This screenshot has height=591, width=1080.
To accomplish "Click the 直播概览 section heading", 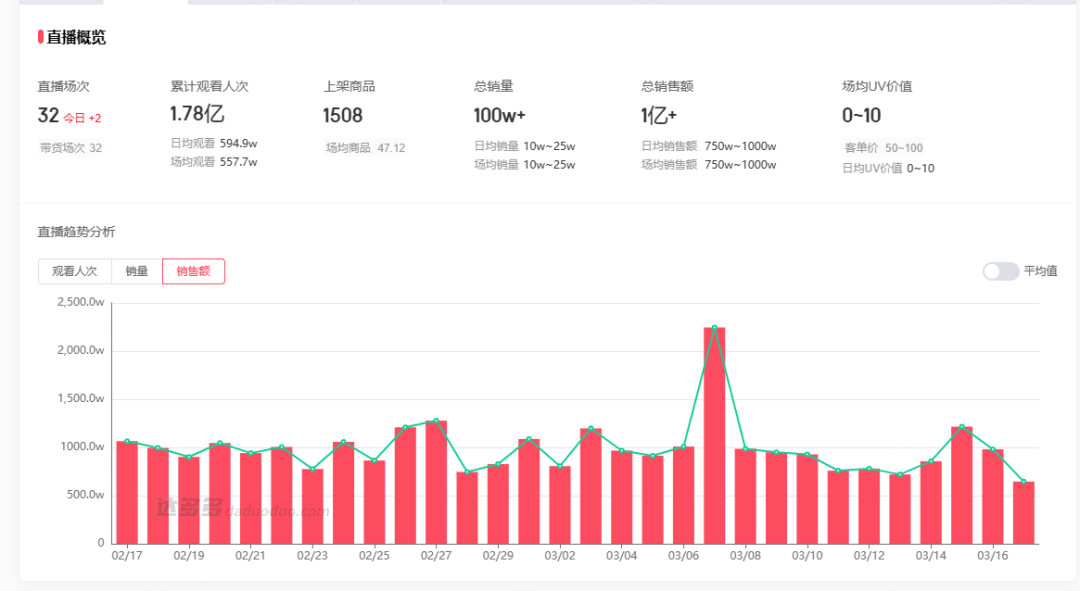I will 76,37.
